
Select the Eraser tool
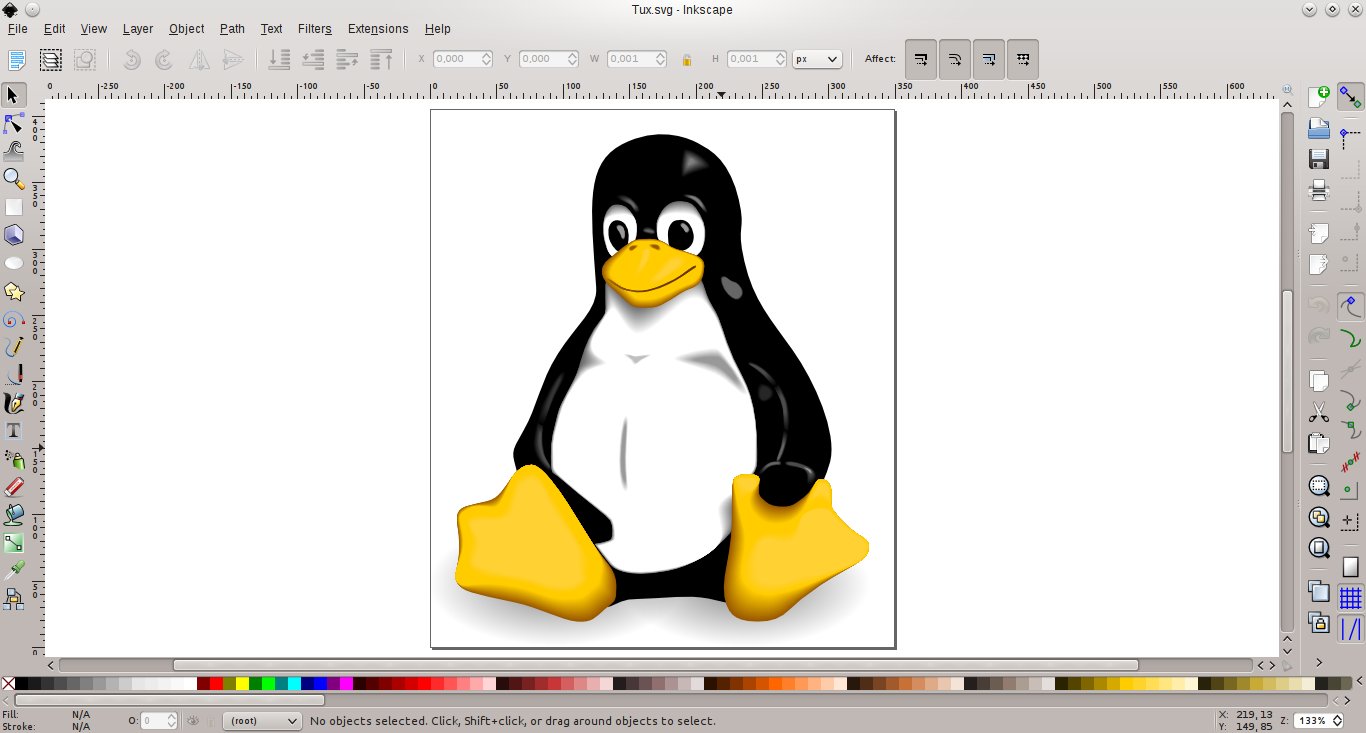tap(14, 487)
